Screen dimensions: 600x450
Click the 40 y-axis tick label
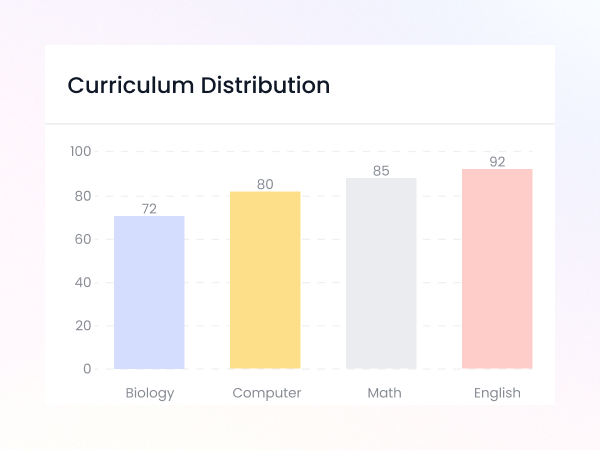(82, 282)
